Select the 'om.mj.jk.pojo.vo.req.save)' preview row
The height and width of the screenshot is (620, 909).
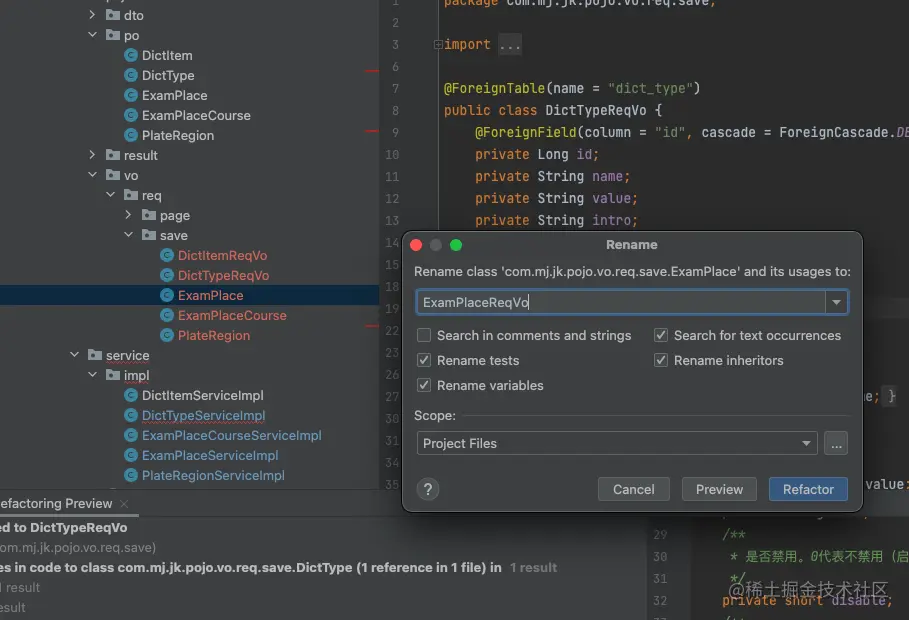[x=78, y=548]
